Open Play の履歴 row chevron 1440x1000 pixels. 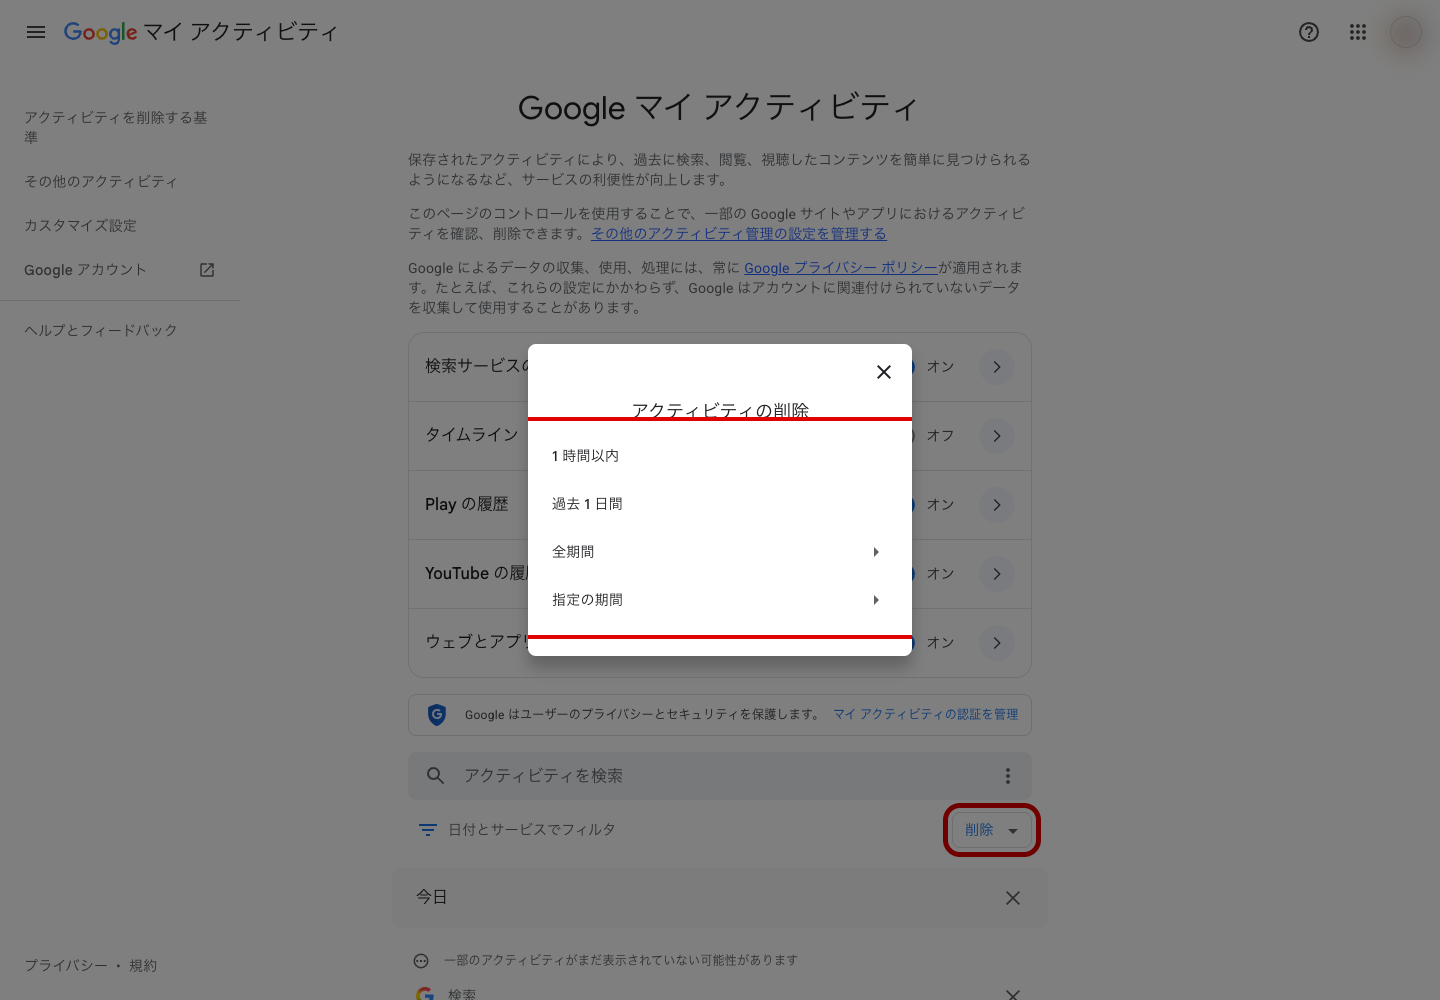[x=997, y=505]
